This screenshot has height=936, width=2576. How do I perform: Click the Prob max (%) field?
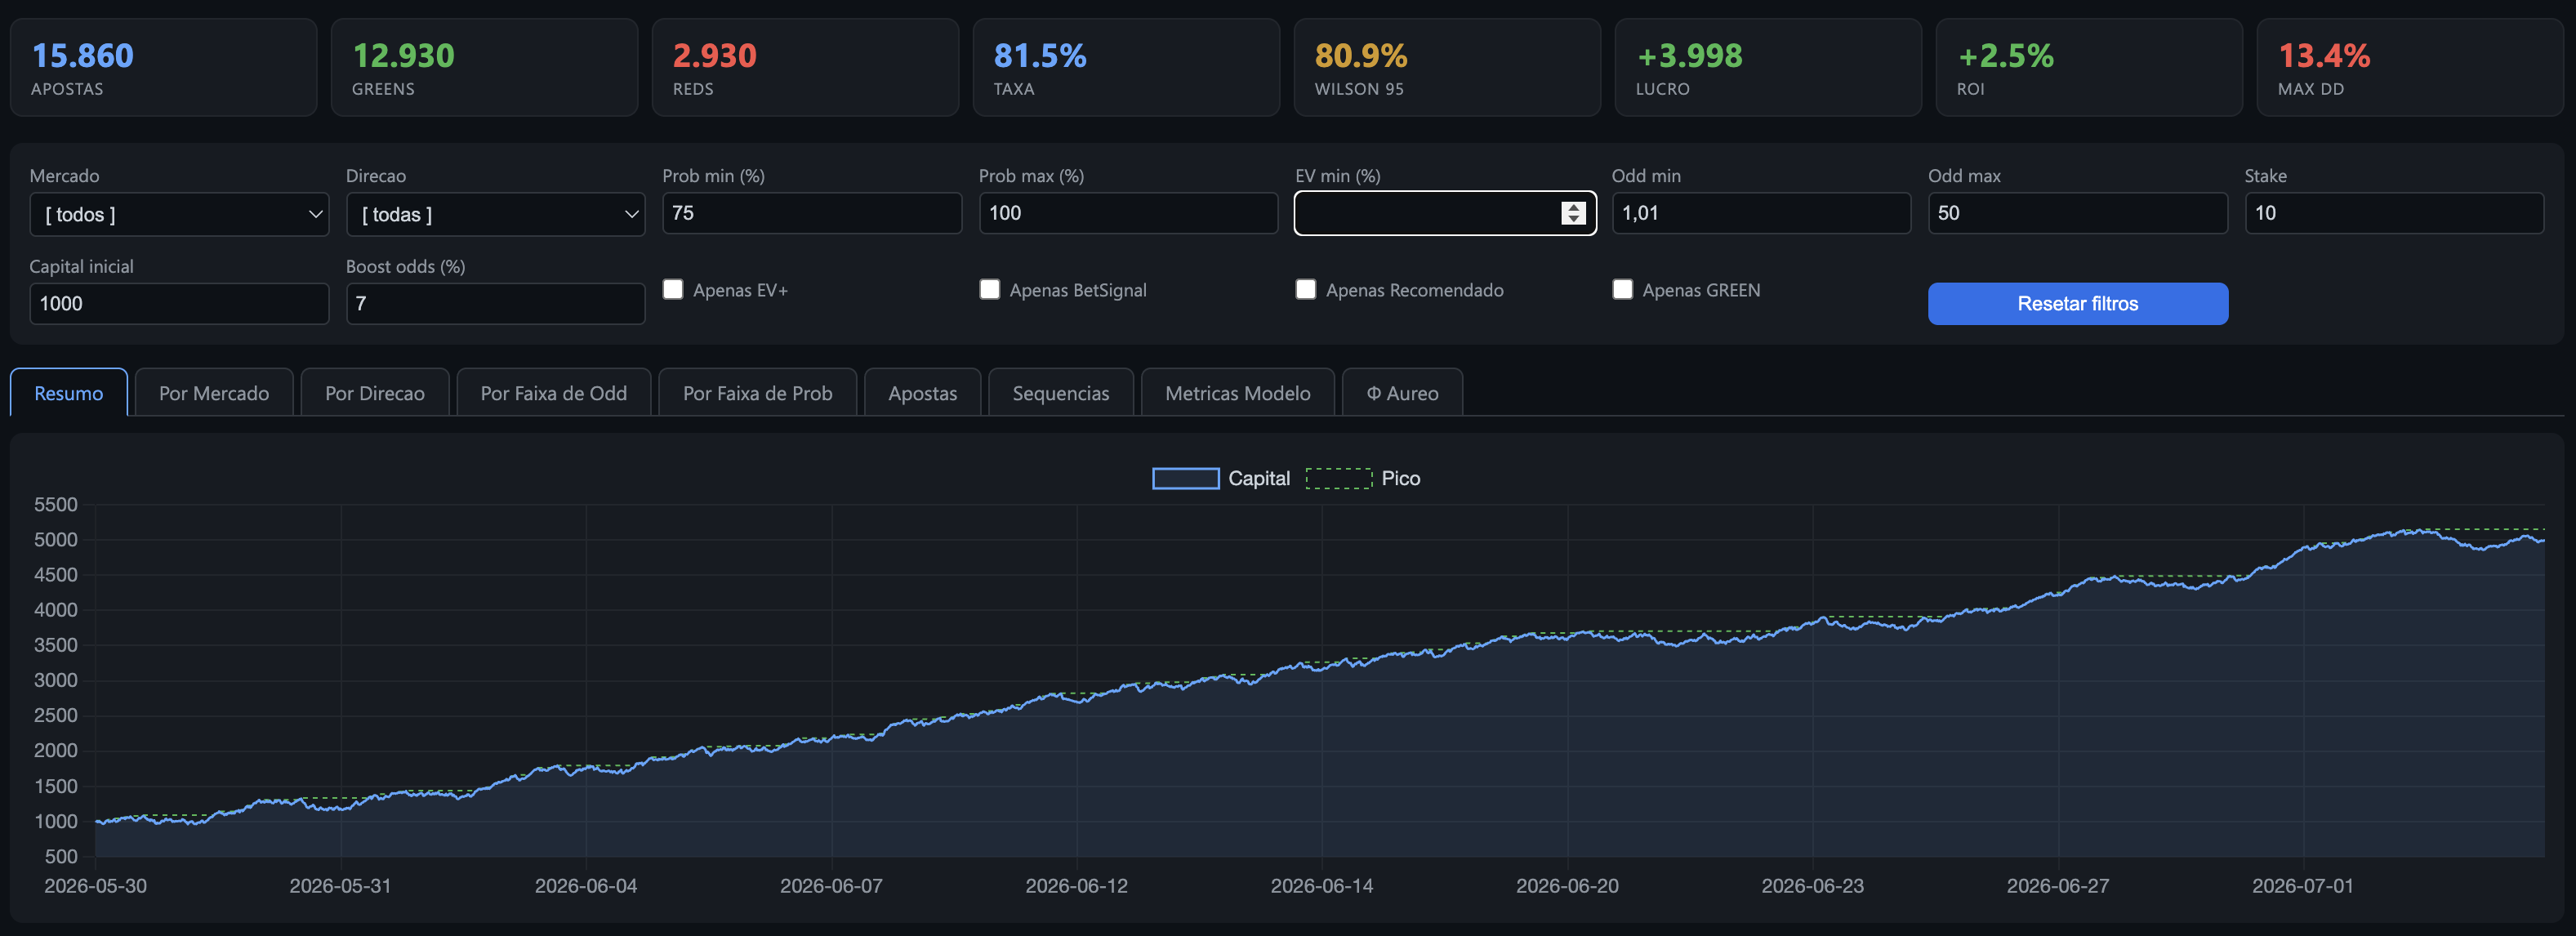click(x=1128, y=213)
